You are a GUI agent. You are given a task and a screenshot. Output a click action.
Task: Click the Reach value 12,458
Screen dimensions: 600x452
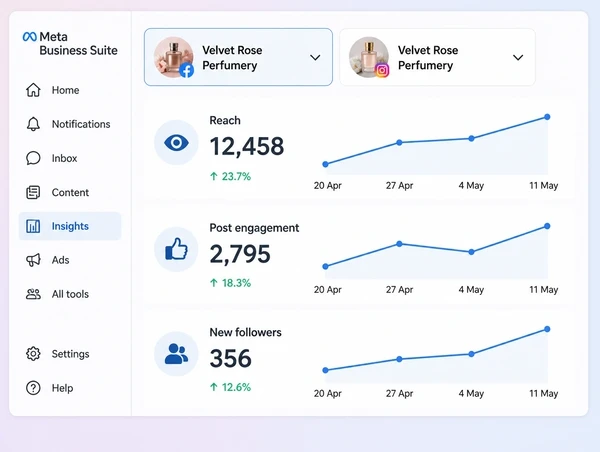247,147
